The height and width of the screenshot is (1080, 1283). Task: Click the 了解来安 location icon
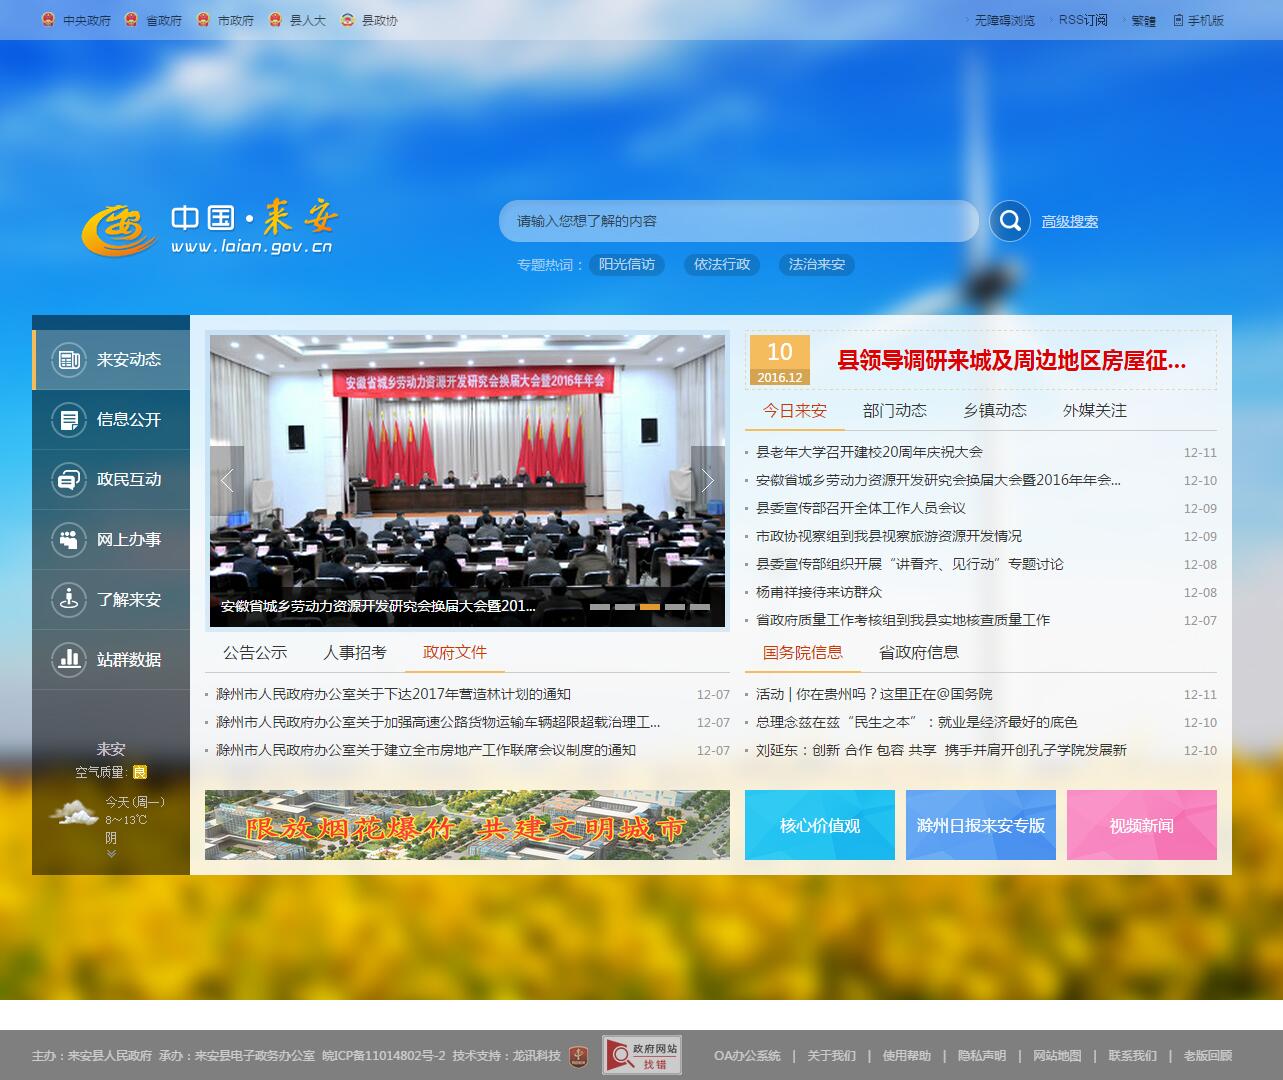click(x=69, y=600)
